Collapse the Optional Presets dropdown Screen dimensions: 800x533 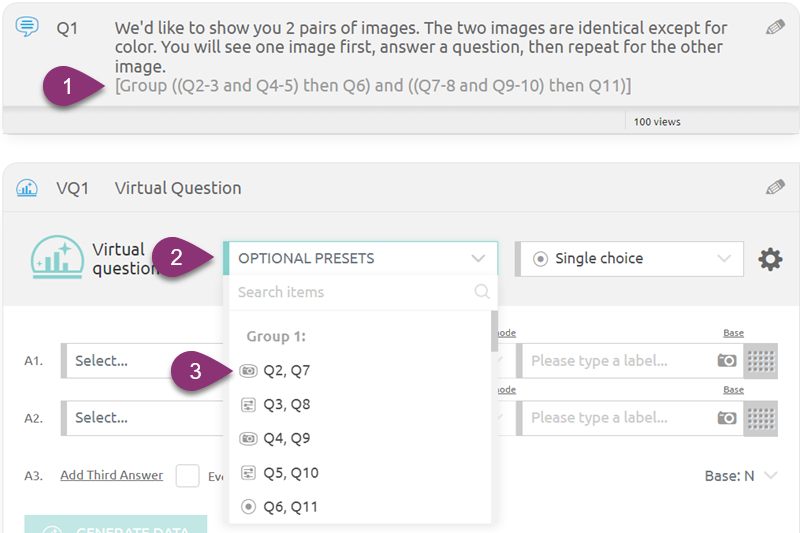360,258
